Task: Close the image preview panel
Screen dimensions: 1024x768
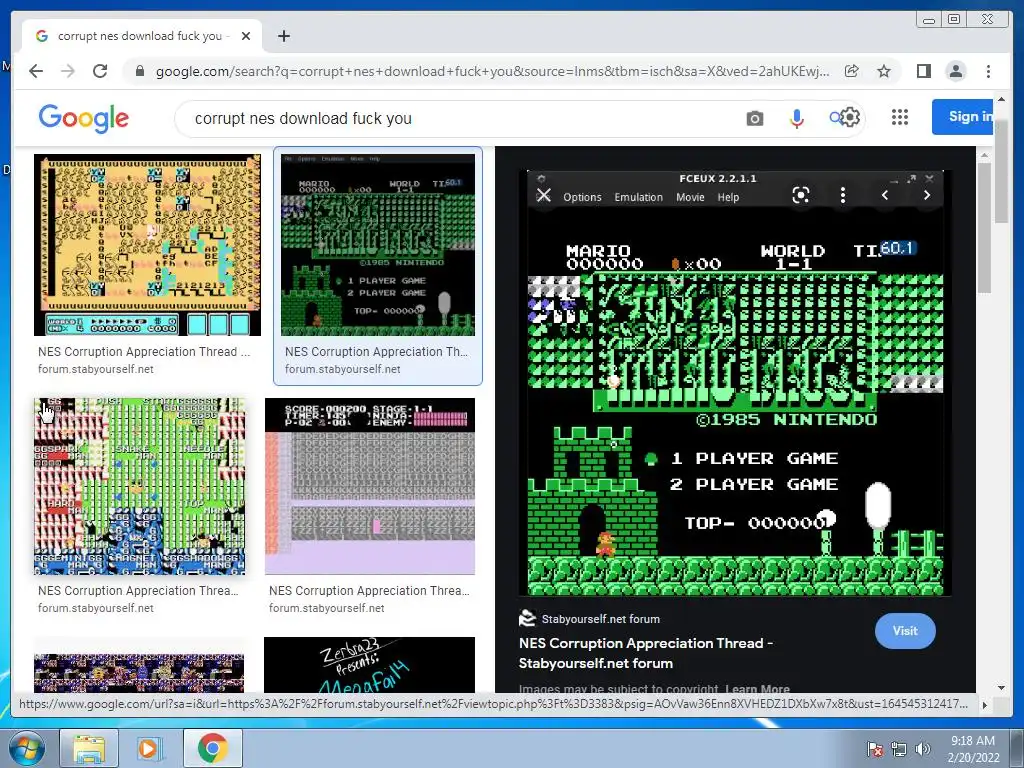Action: 543,195
